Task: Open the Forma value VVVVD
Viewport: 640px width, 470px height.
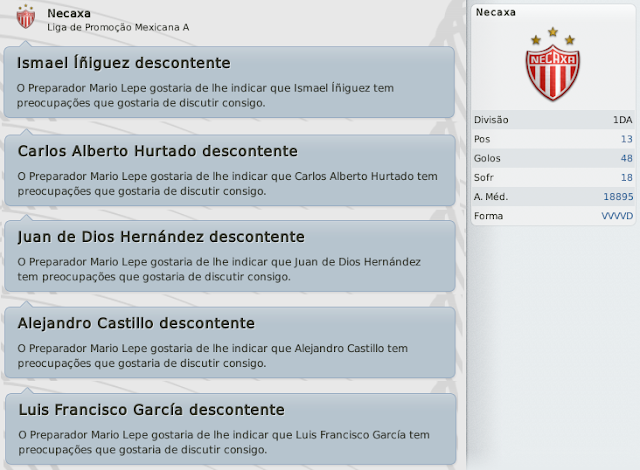Action: click(x=617, y=216)
